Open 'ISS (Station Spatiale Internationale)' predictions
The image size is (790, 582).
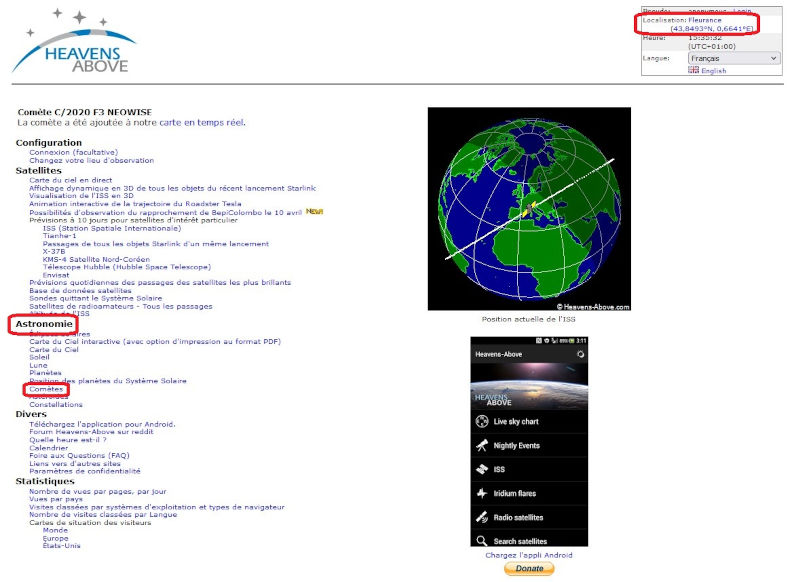112,228
